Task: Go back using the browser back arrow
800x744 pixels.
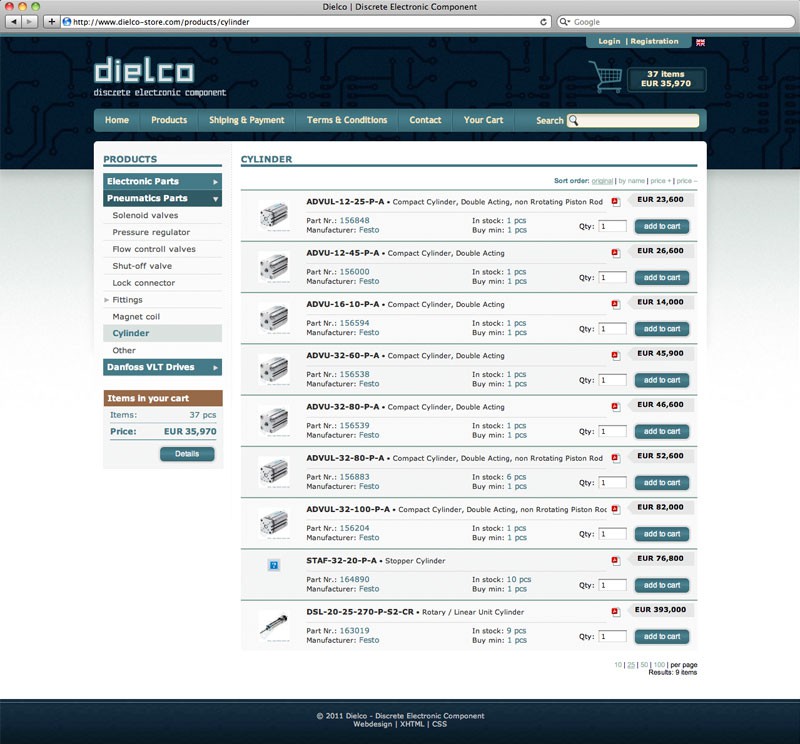Action: [x=13, y=21]
